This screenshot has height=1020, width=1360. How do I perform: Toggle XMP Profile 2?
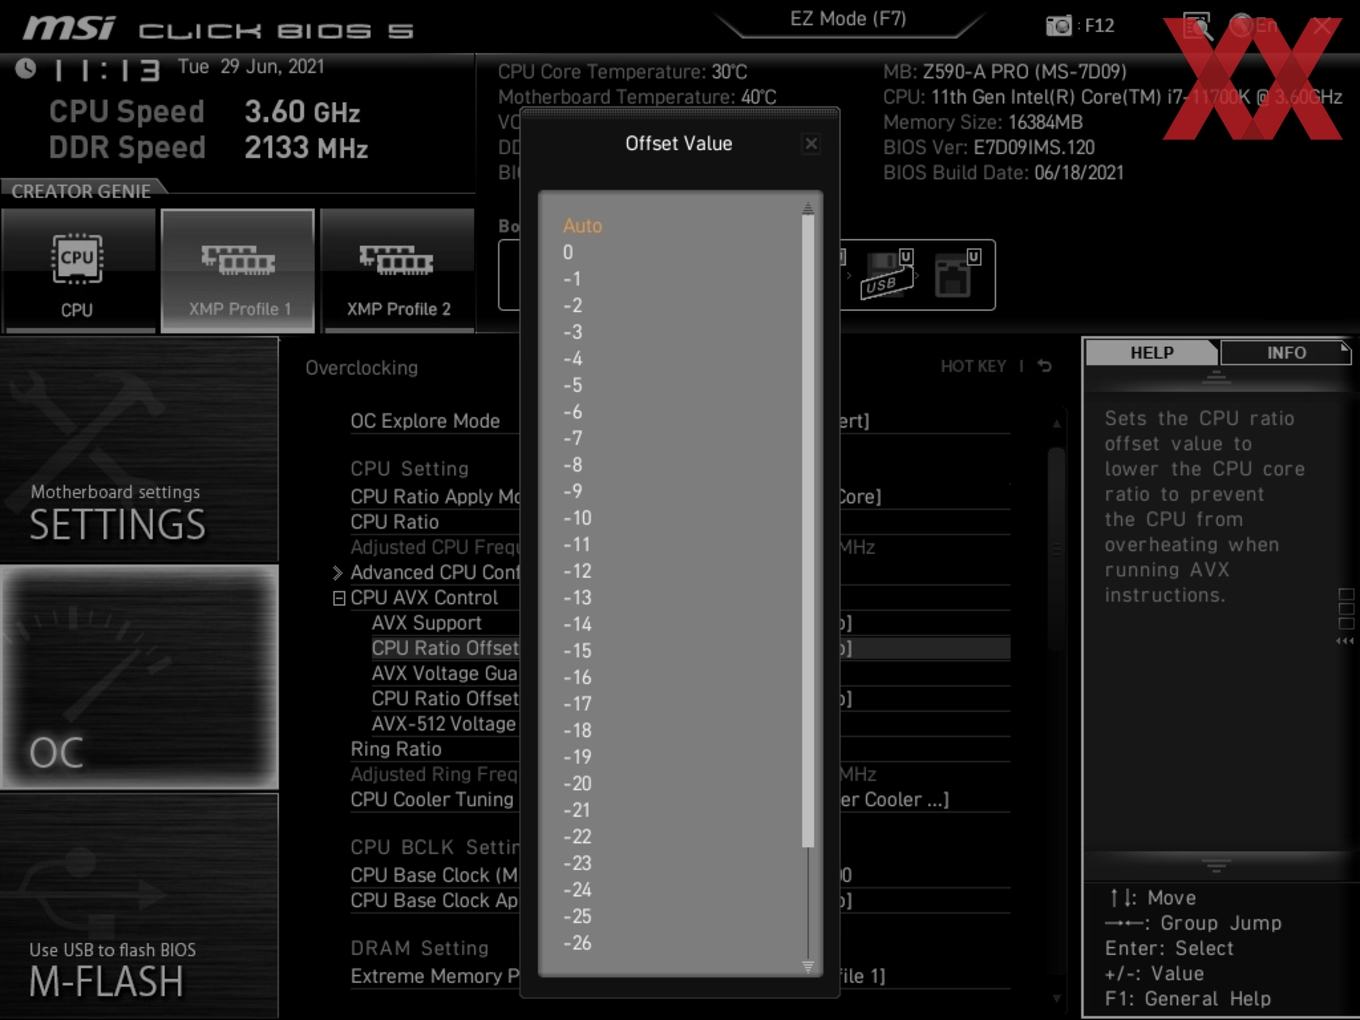coord(397,271)
